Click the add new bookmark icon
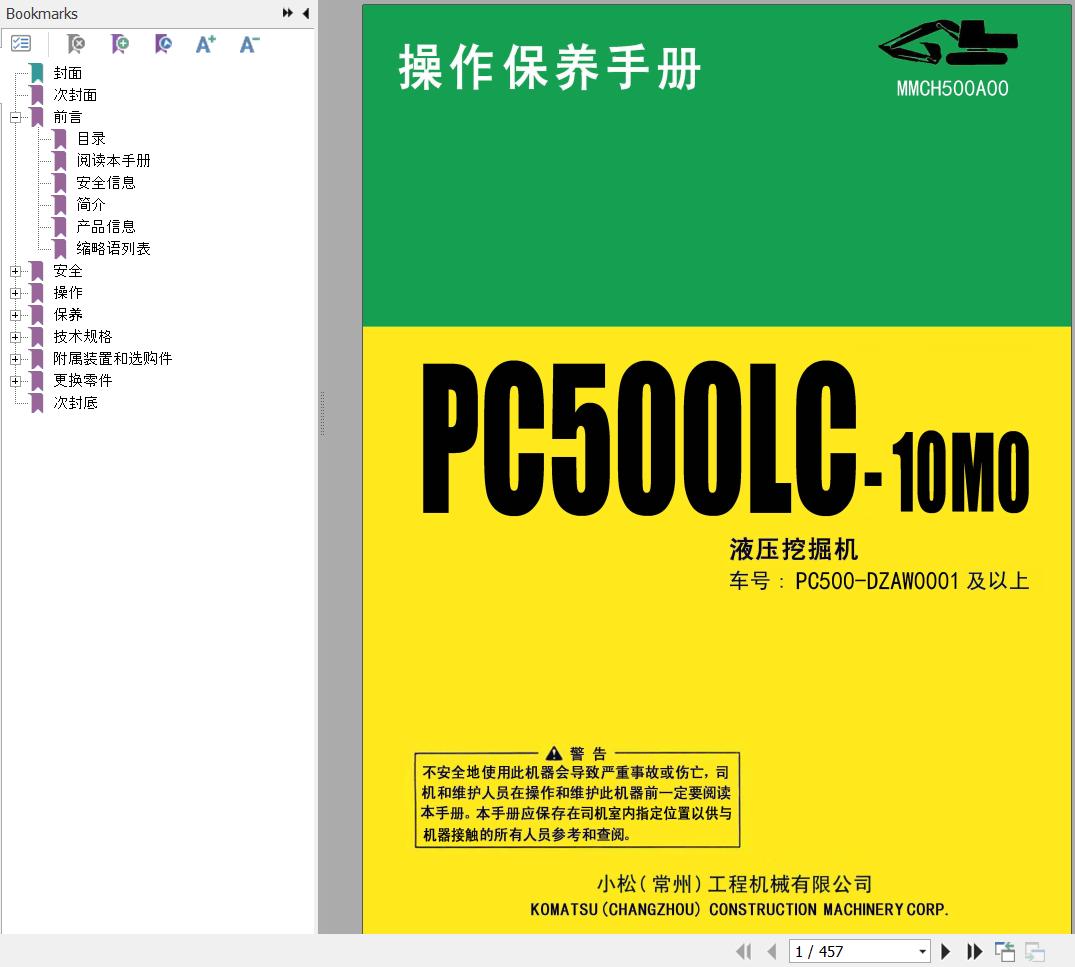This screenshot has width=1075, height=967. (x=120, y=44)
